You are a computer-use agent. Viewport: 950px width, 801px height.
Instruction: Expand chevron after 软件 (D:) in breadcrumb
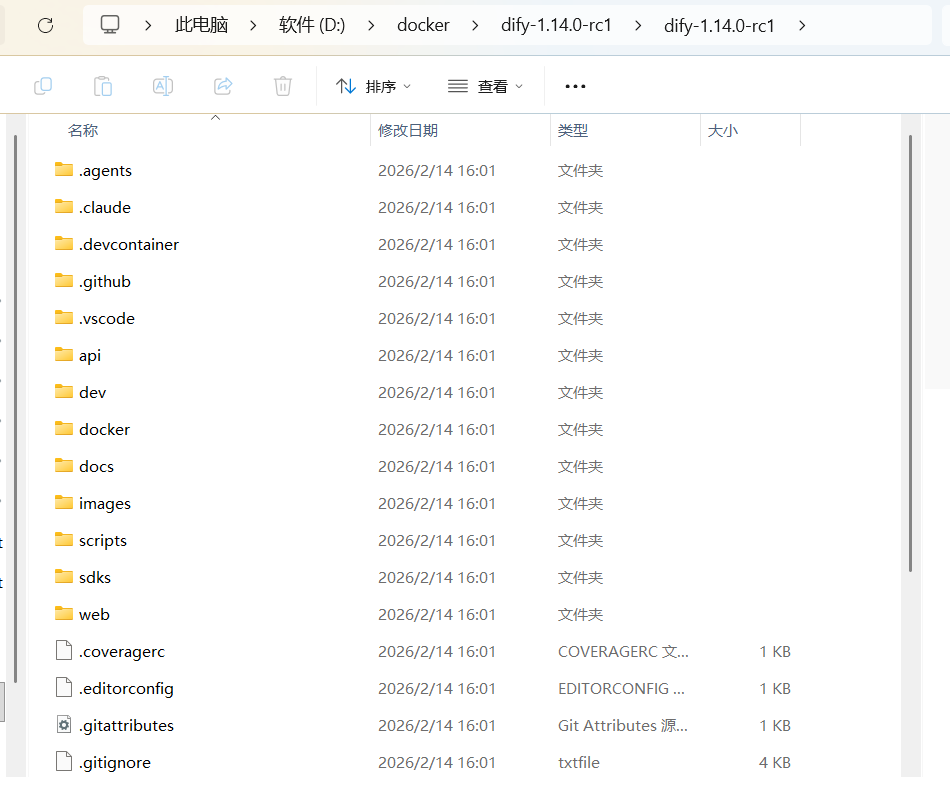(x=371, y=25)
